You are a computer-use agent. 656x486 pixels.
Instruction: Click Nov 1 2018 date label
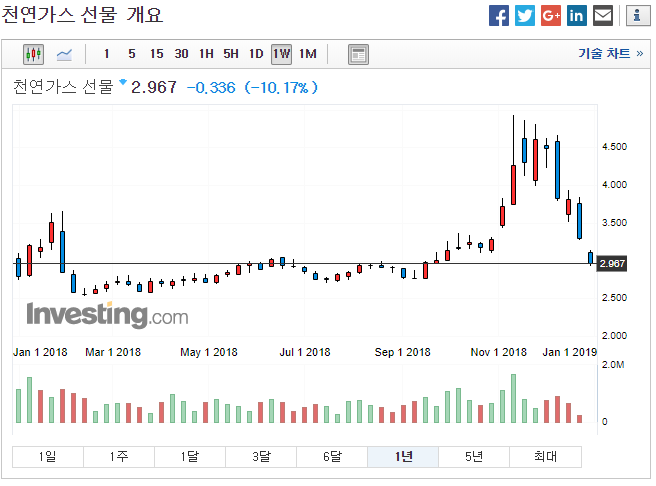click(x=499, y=352)
